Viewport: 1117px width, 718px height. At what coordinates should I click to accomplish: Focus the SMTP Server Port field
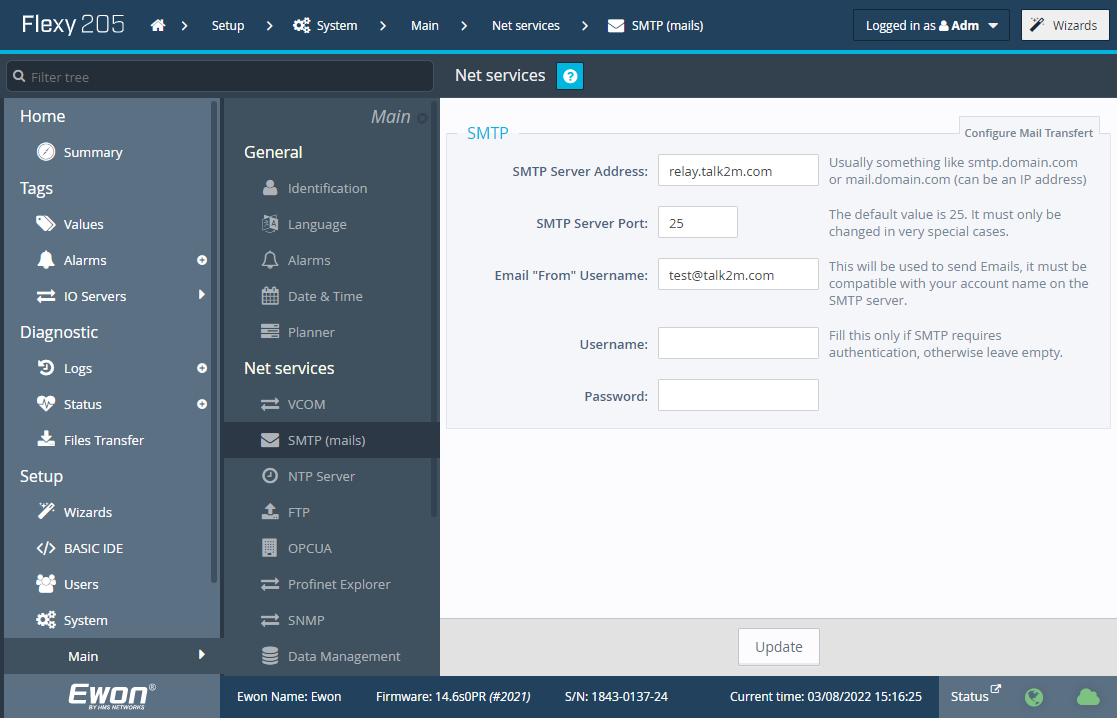pyautogui.click(x=697, y=222)
